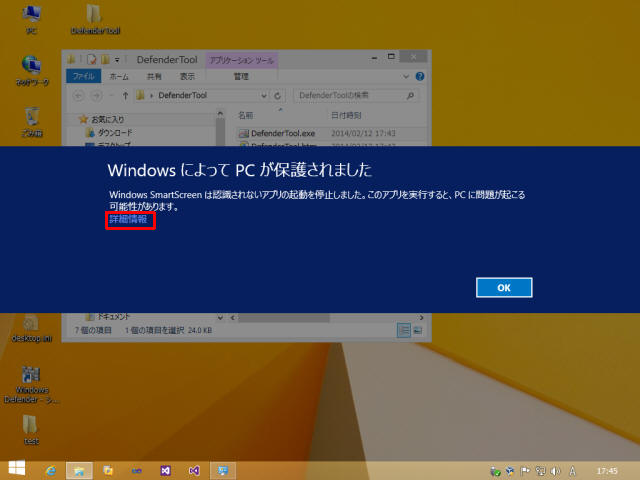
Task: Click the file list horizontal scrollbar thumb
Action: coord(284,318)
